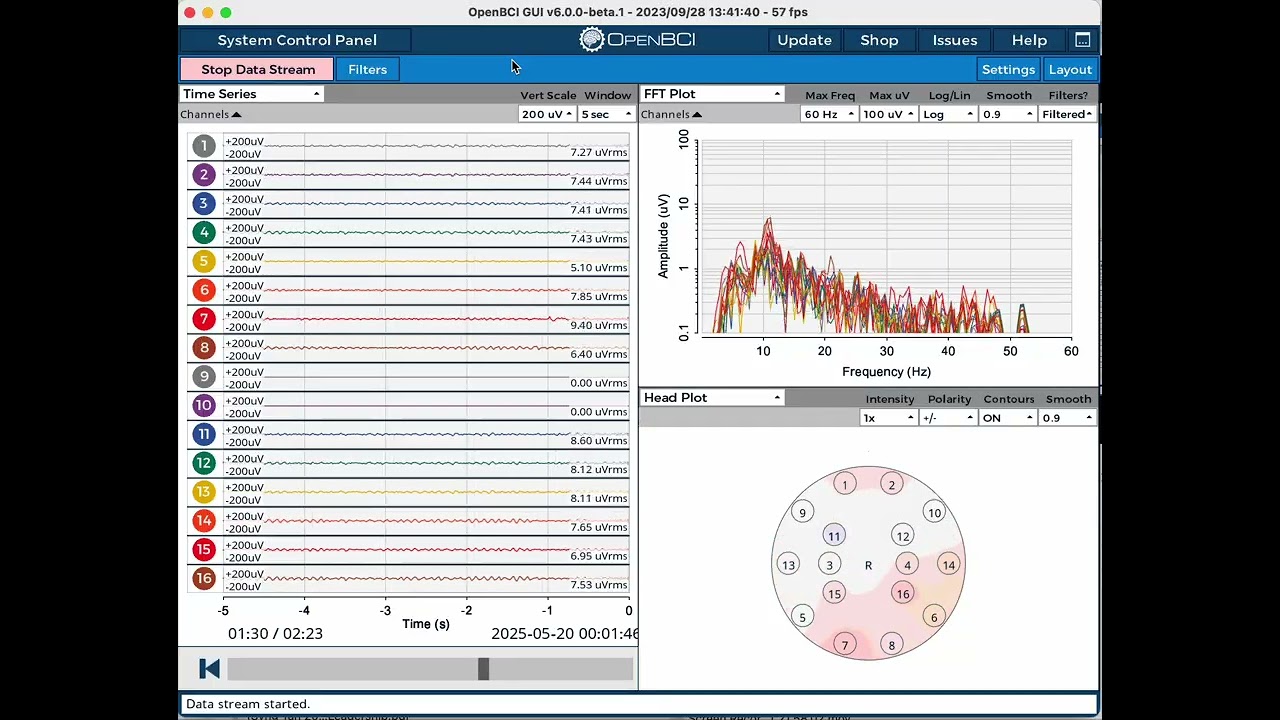The height and width of the screenshot is (720, 1280).
Task: Click the 6.40 uVrms reading for channel 8
Action: (x=599, y=354)
